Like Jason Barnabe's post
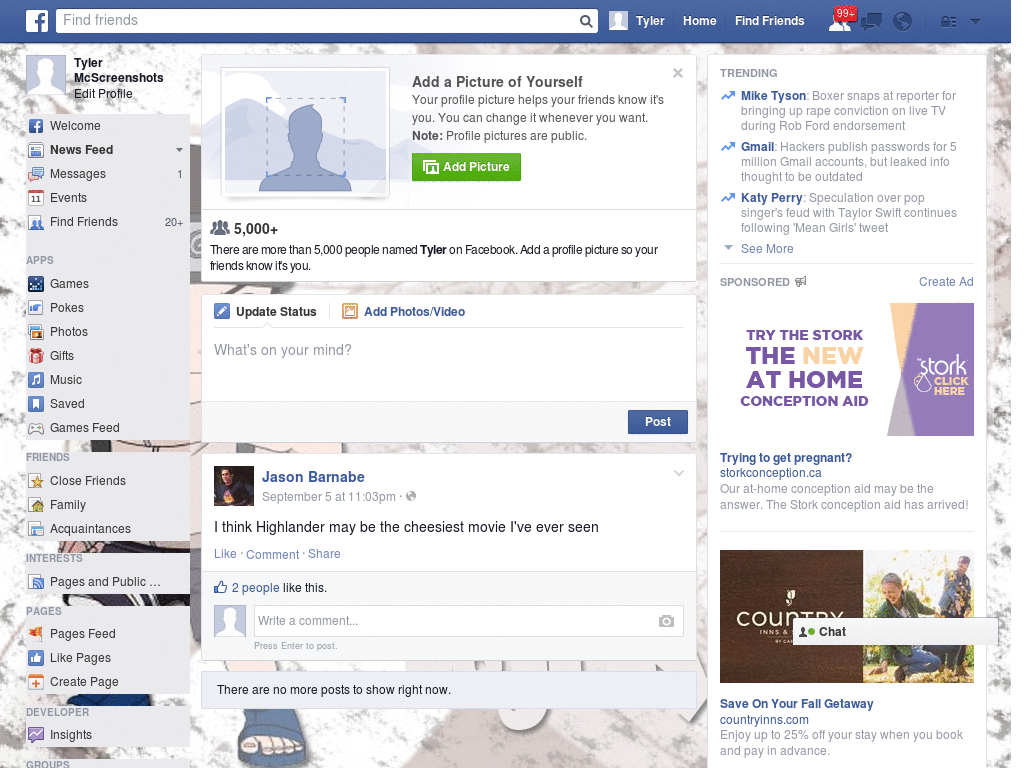 (225, 554)
